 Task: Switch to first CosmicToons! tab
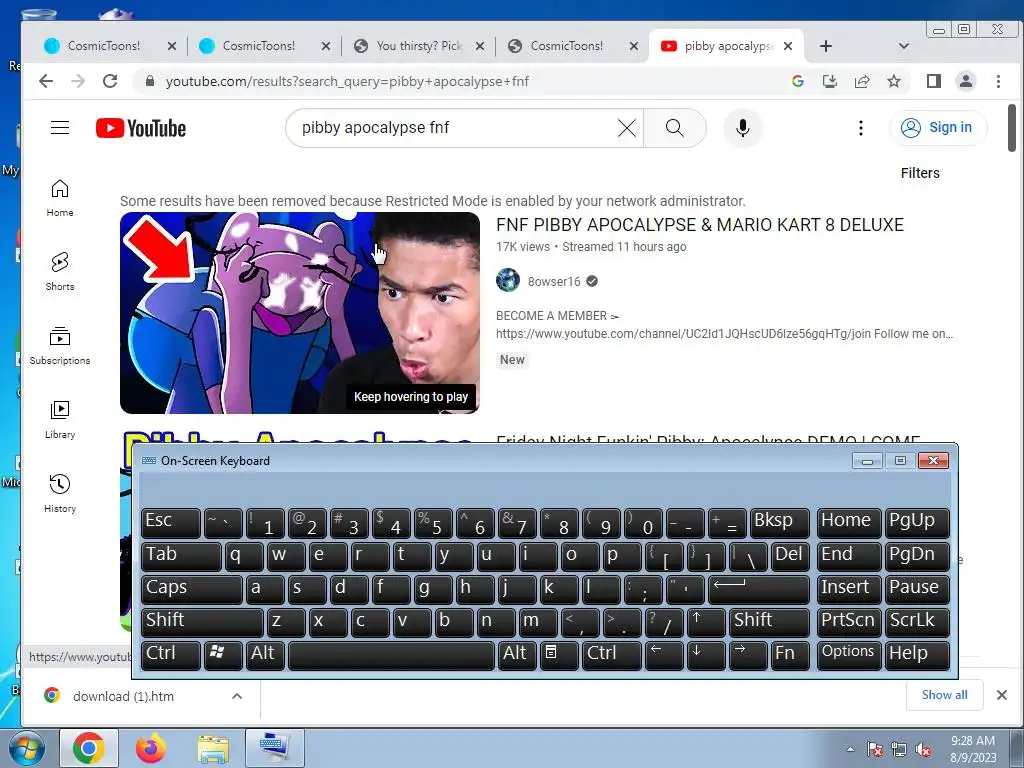point(109,46)
